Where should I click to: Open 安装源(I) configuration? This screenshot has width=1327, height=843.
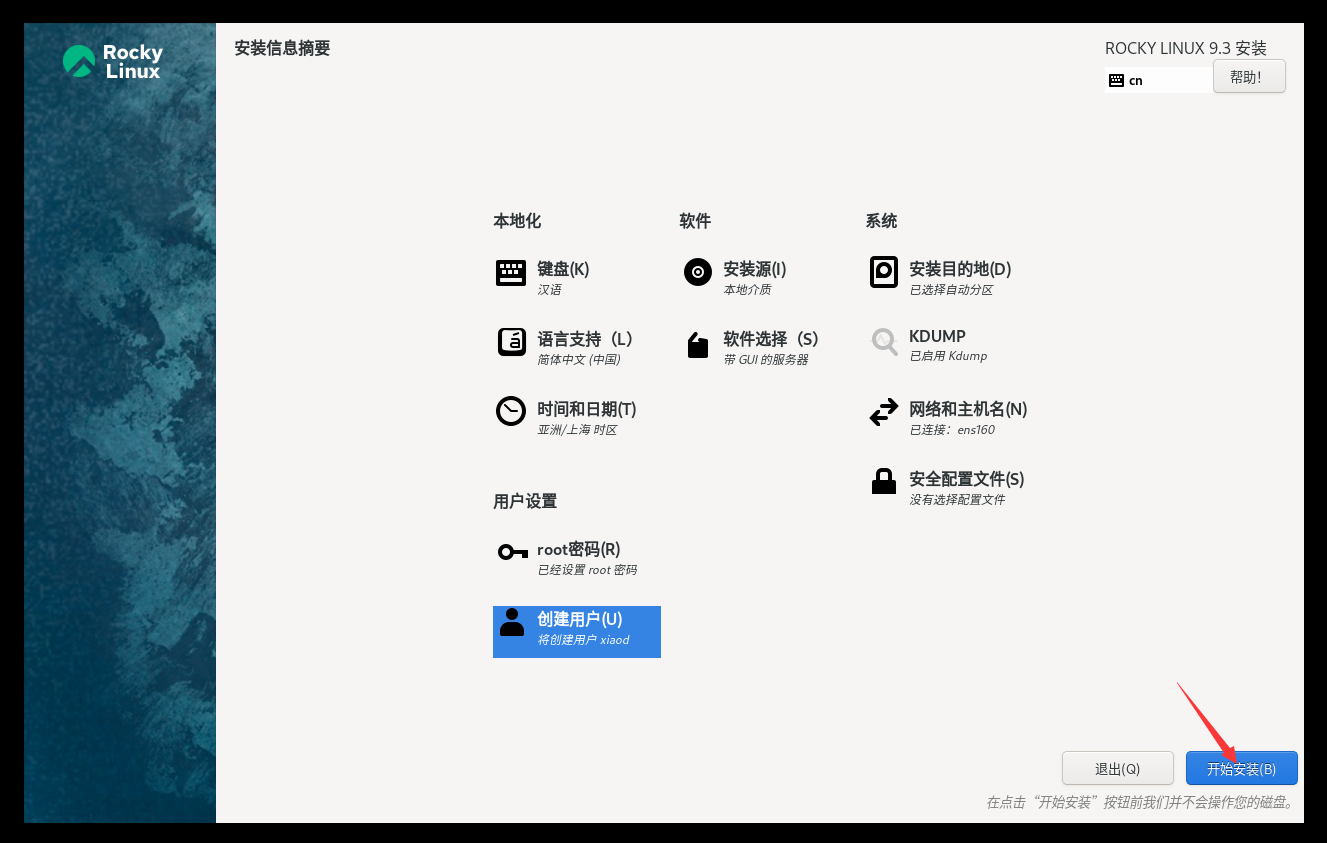[755, 269]
